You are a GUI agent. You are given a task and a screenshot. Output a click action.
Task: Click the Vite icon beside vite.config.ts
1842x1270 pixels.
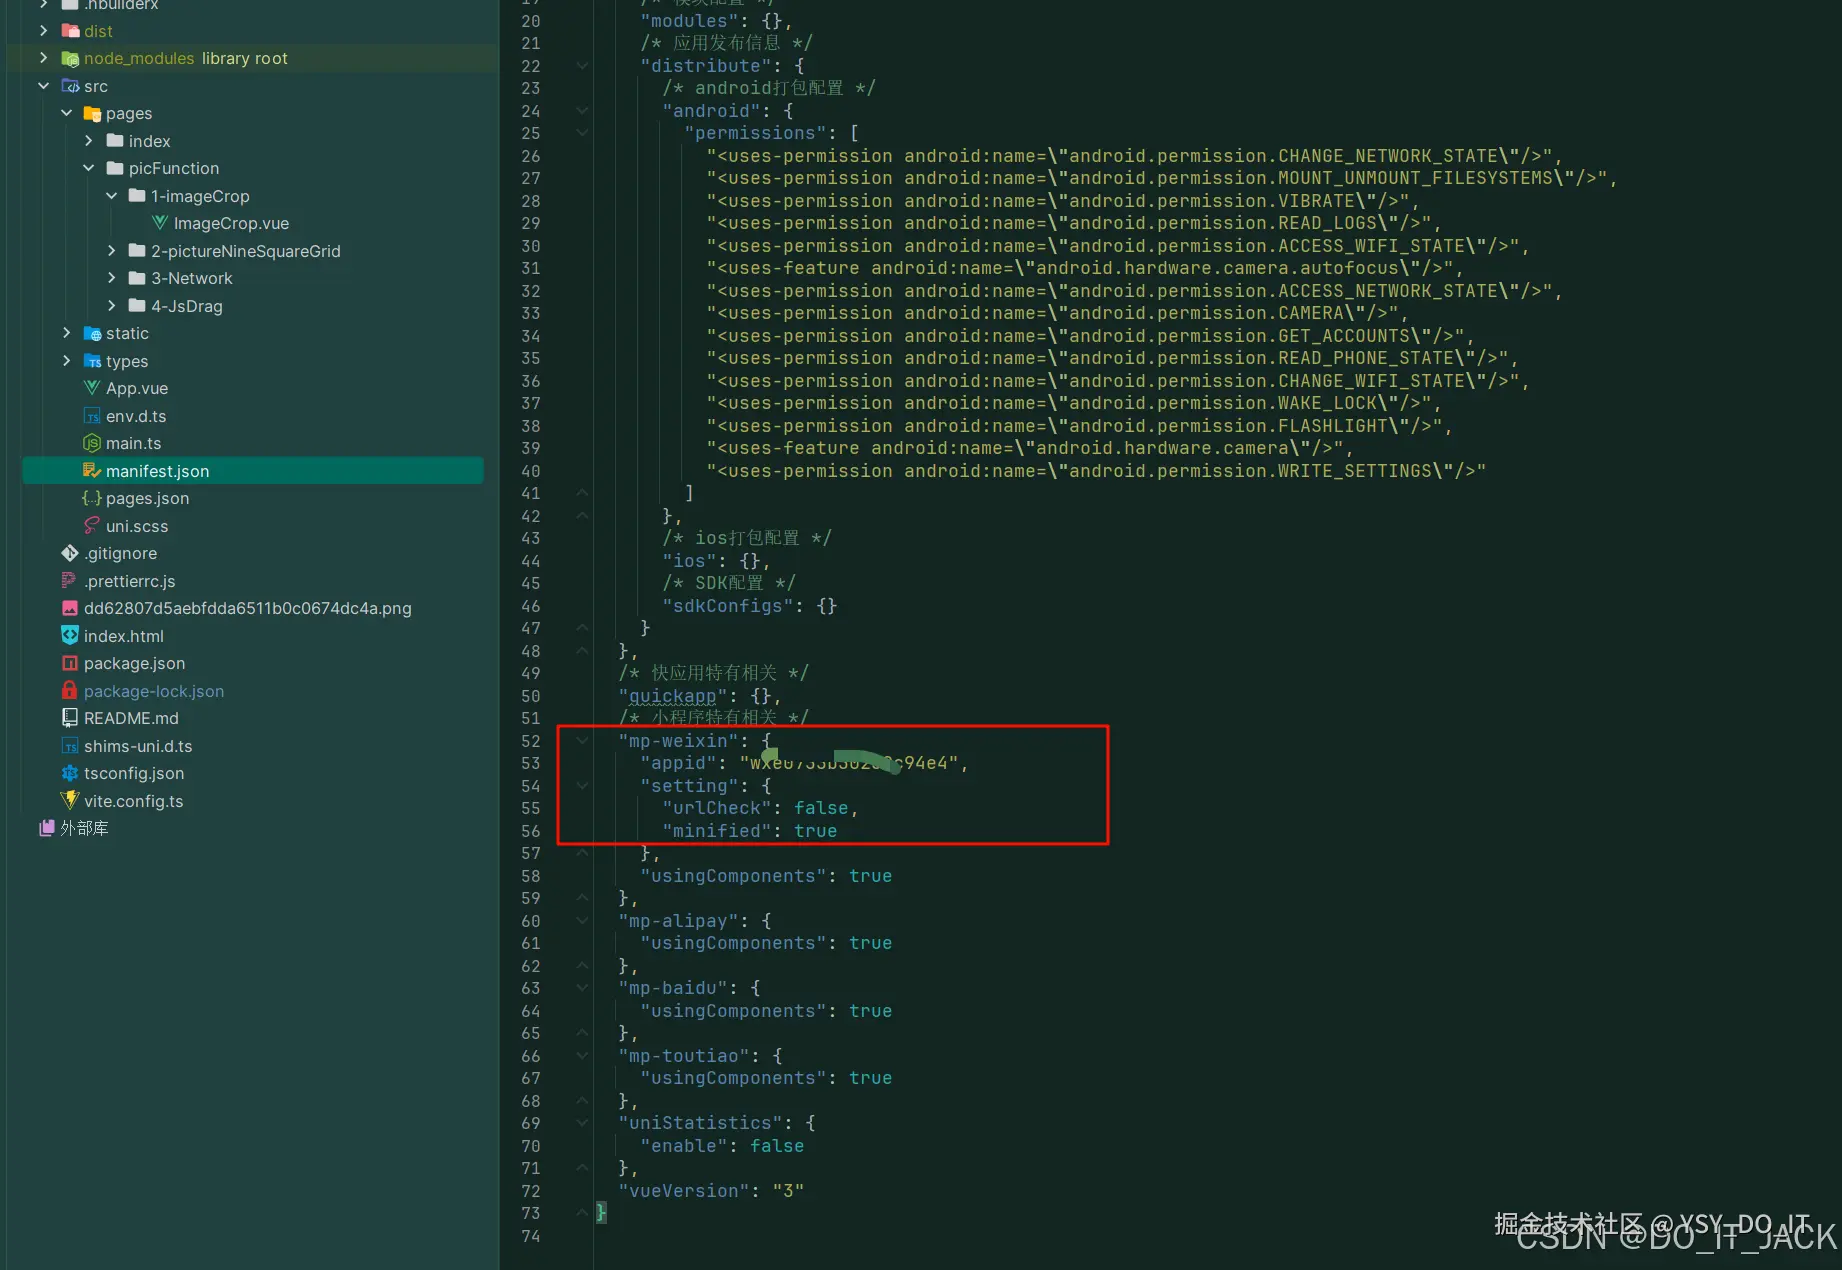point(70,800)
